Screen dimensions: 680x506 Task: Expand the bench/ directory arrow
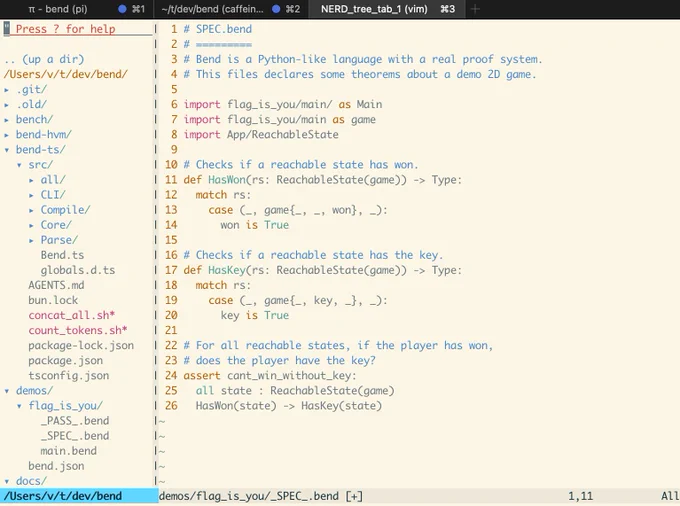tap(7, 120)
